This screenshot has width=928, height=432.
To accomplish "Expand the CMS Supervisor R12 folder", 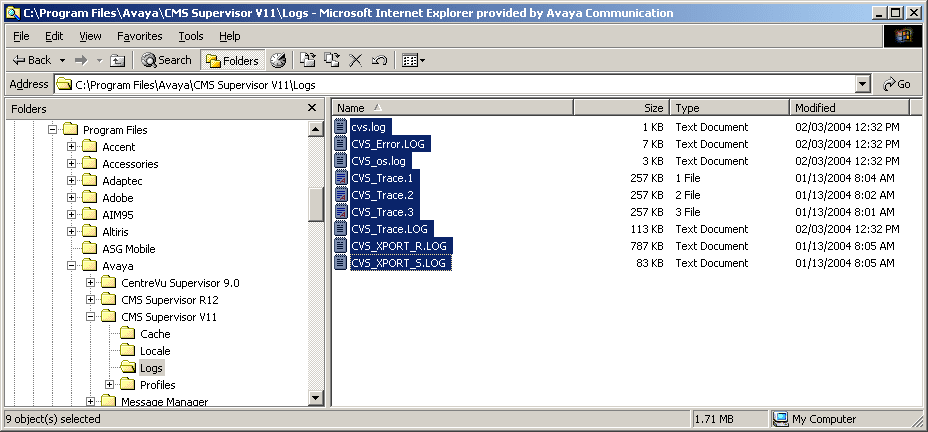I will (91, 300).
